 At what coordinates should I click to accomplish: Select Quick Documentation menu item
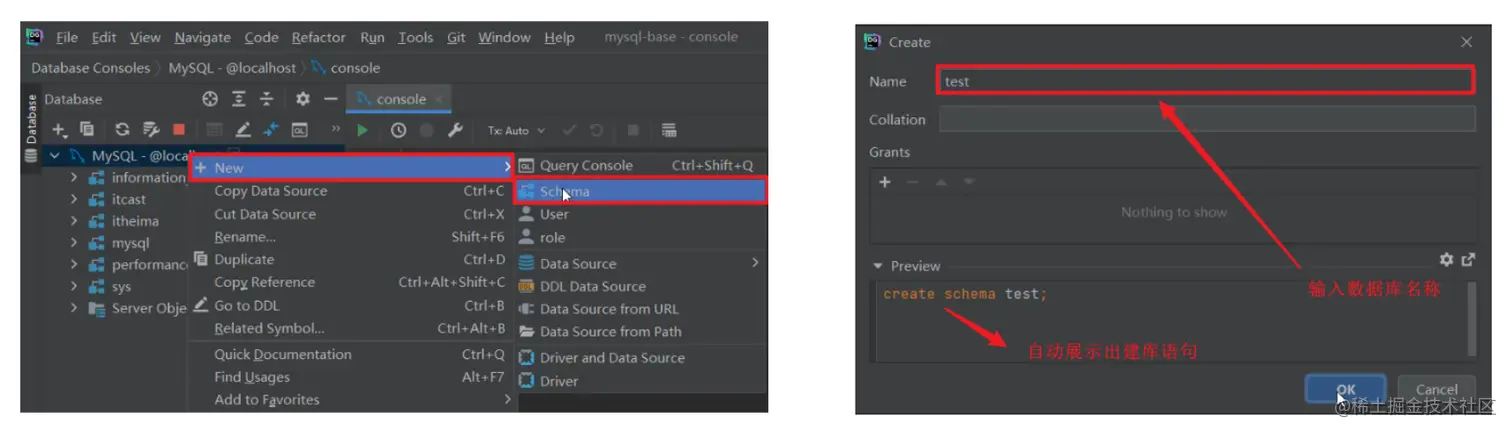coord(351,354)
